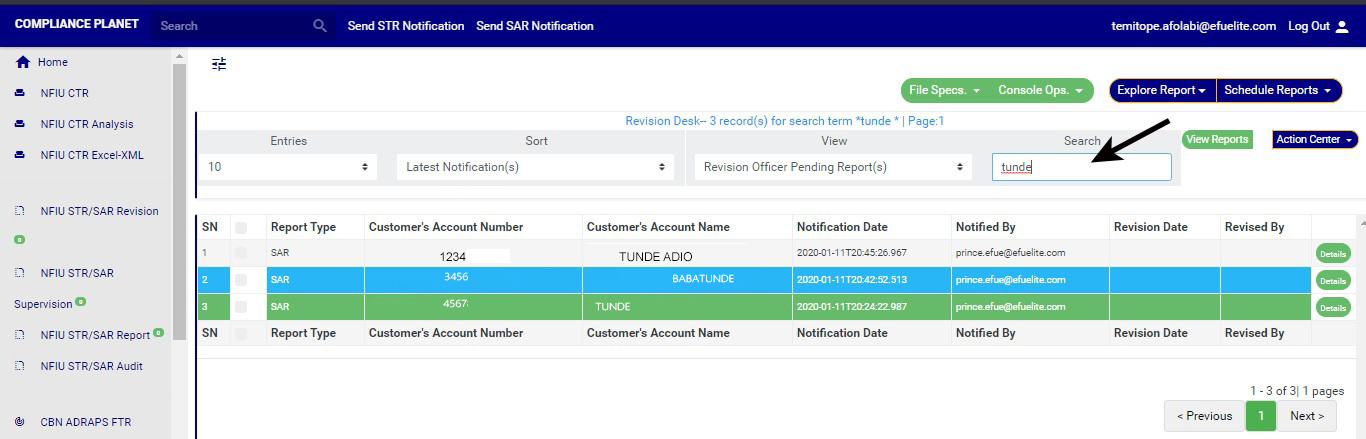Click the filter sliders icon above the table
The height and width of the screenshot is (439, 1366).
[x=219, y=64]
